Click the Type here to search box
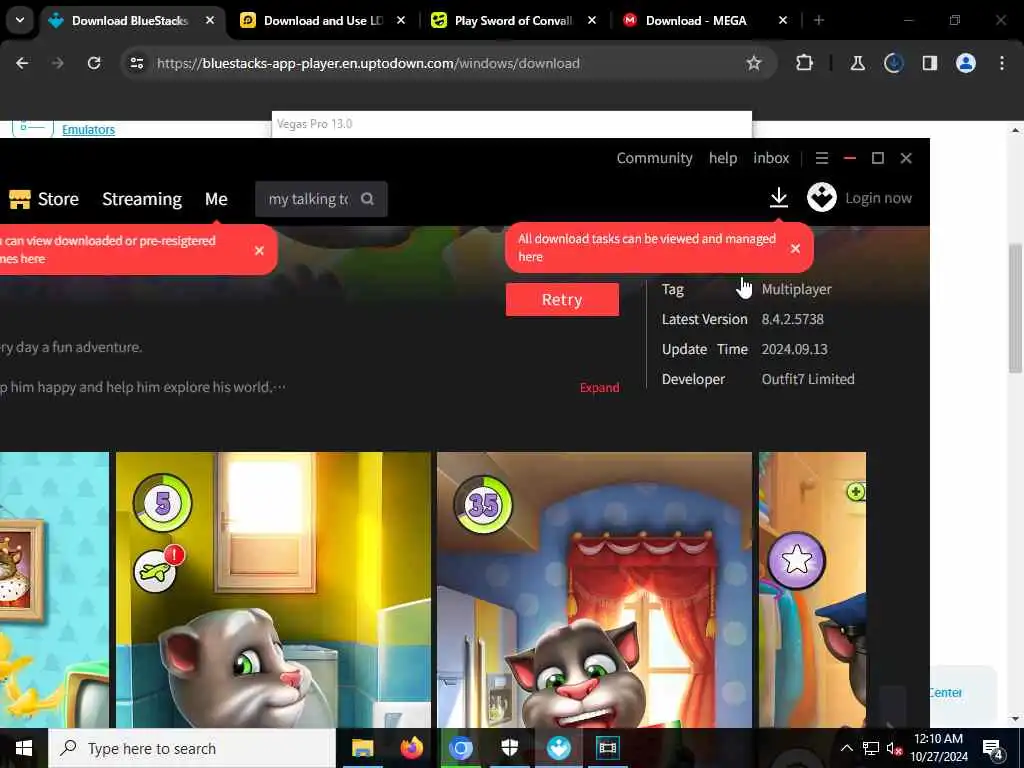1024x768 pixels. pyautogui.click(x=192, y=748)
